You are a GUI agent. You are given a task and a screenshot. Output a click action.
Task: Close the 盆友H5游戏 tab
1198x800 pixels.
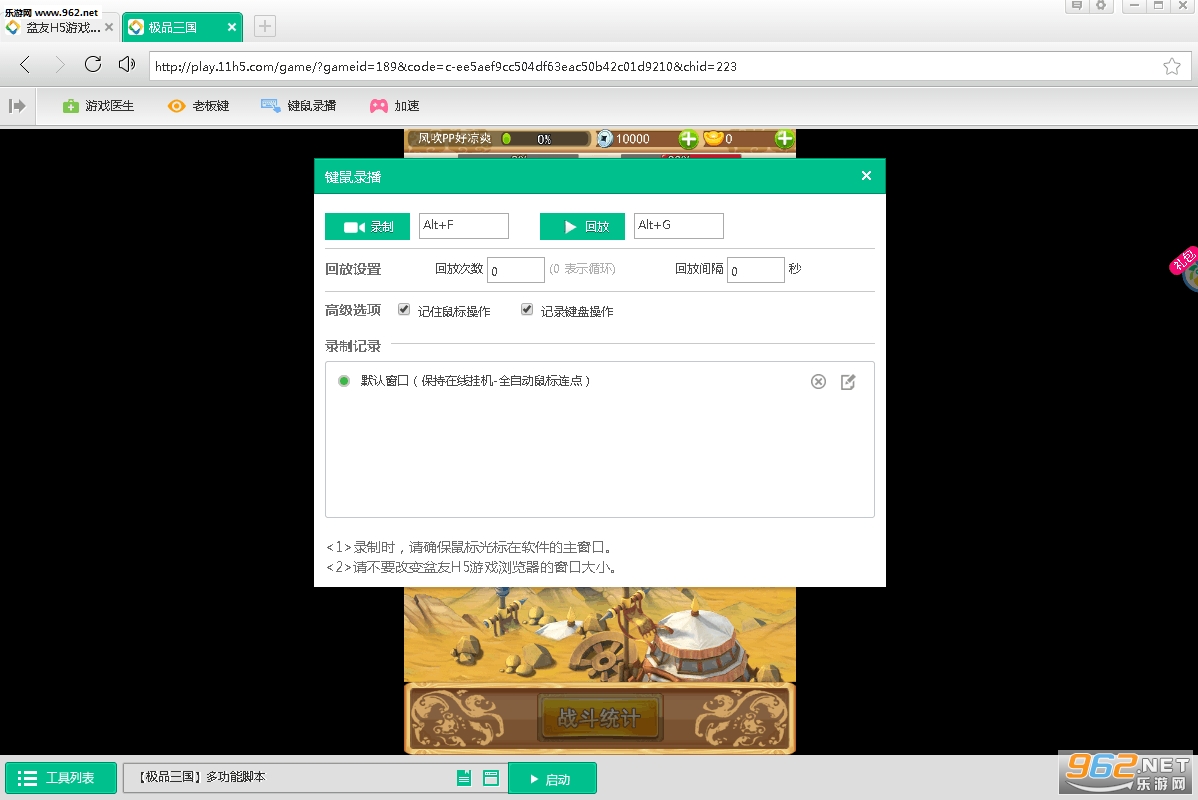click(x=109, y=27)
